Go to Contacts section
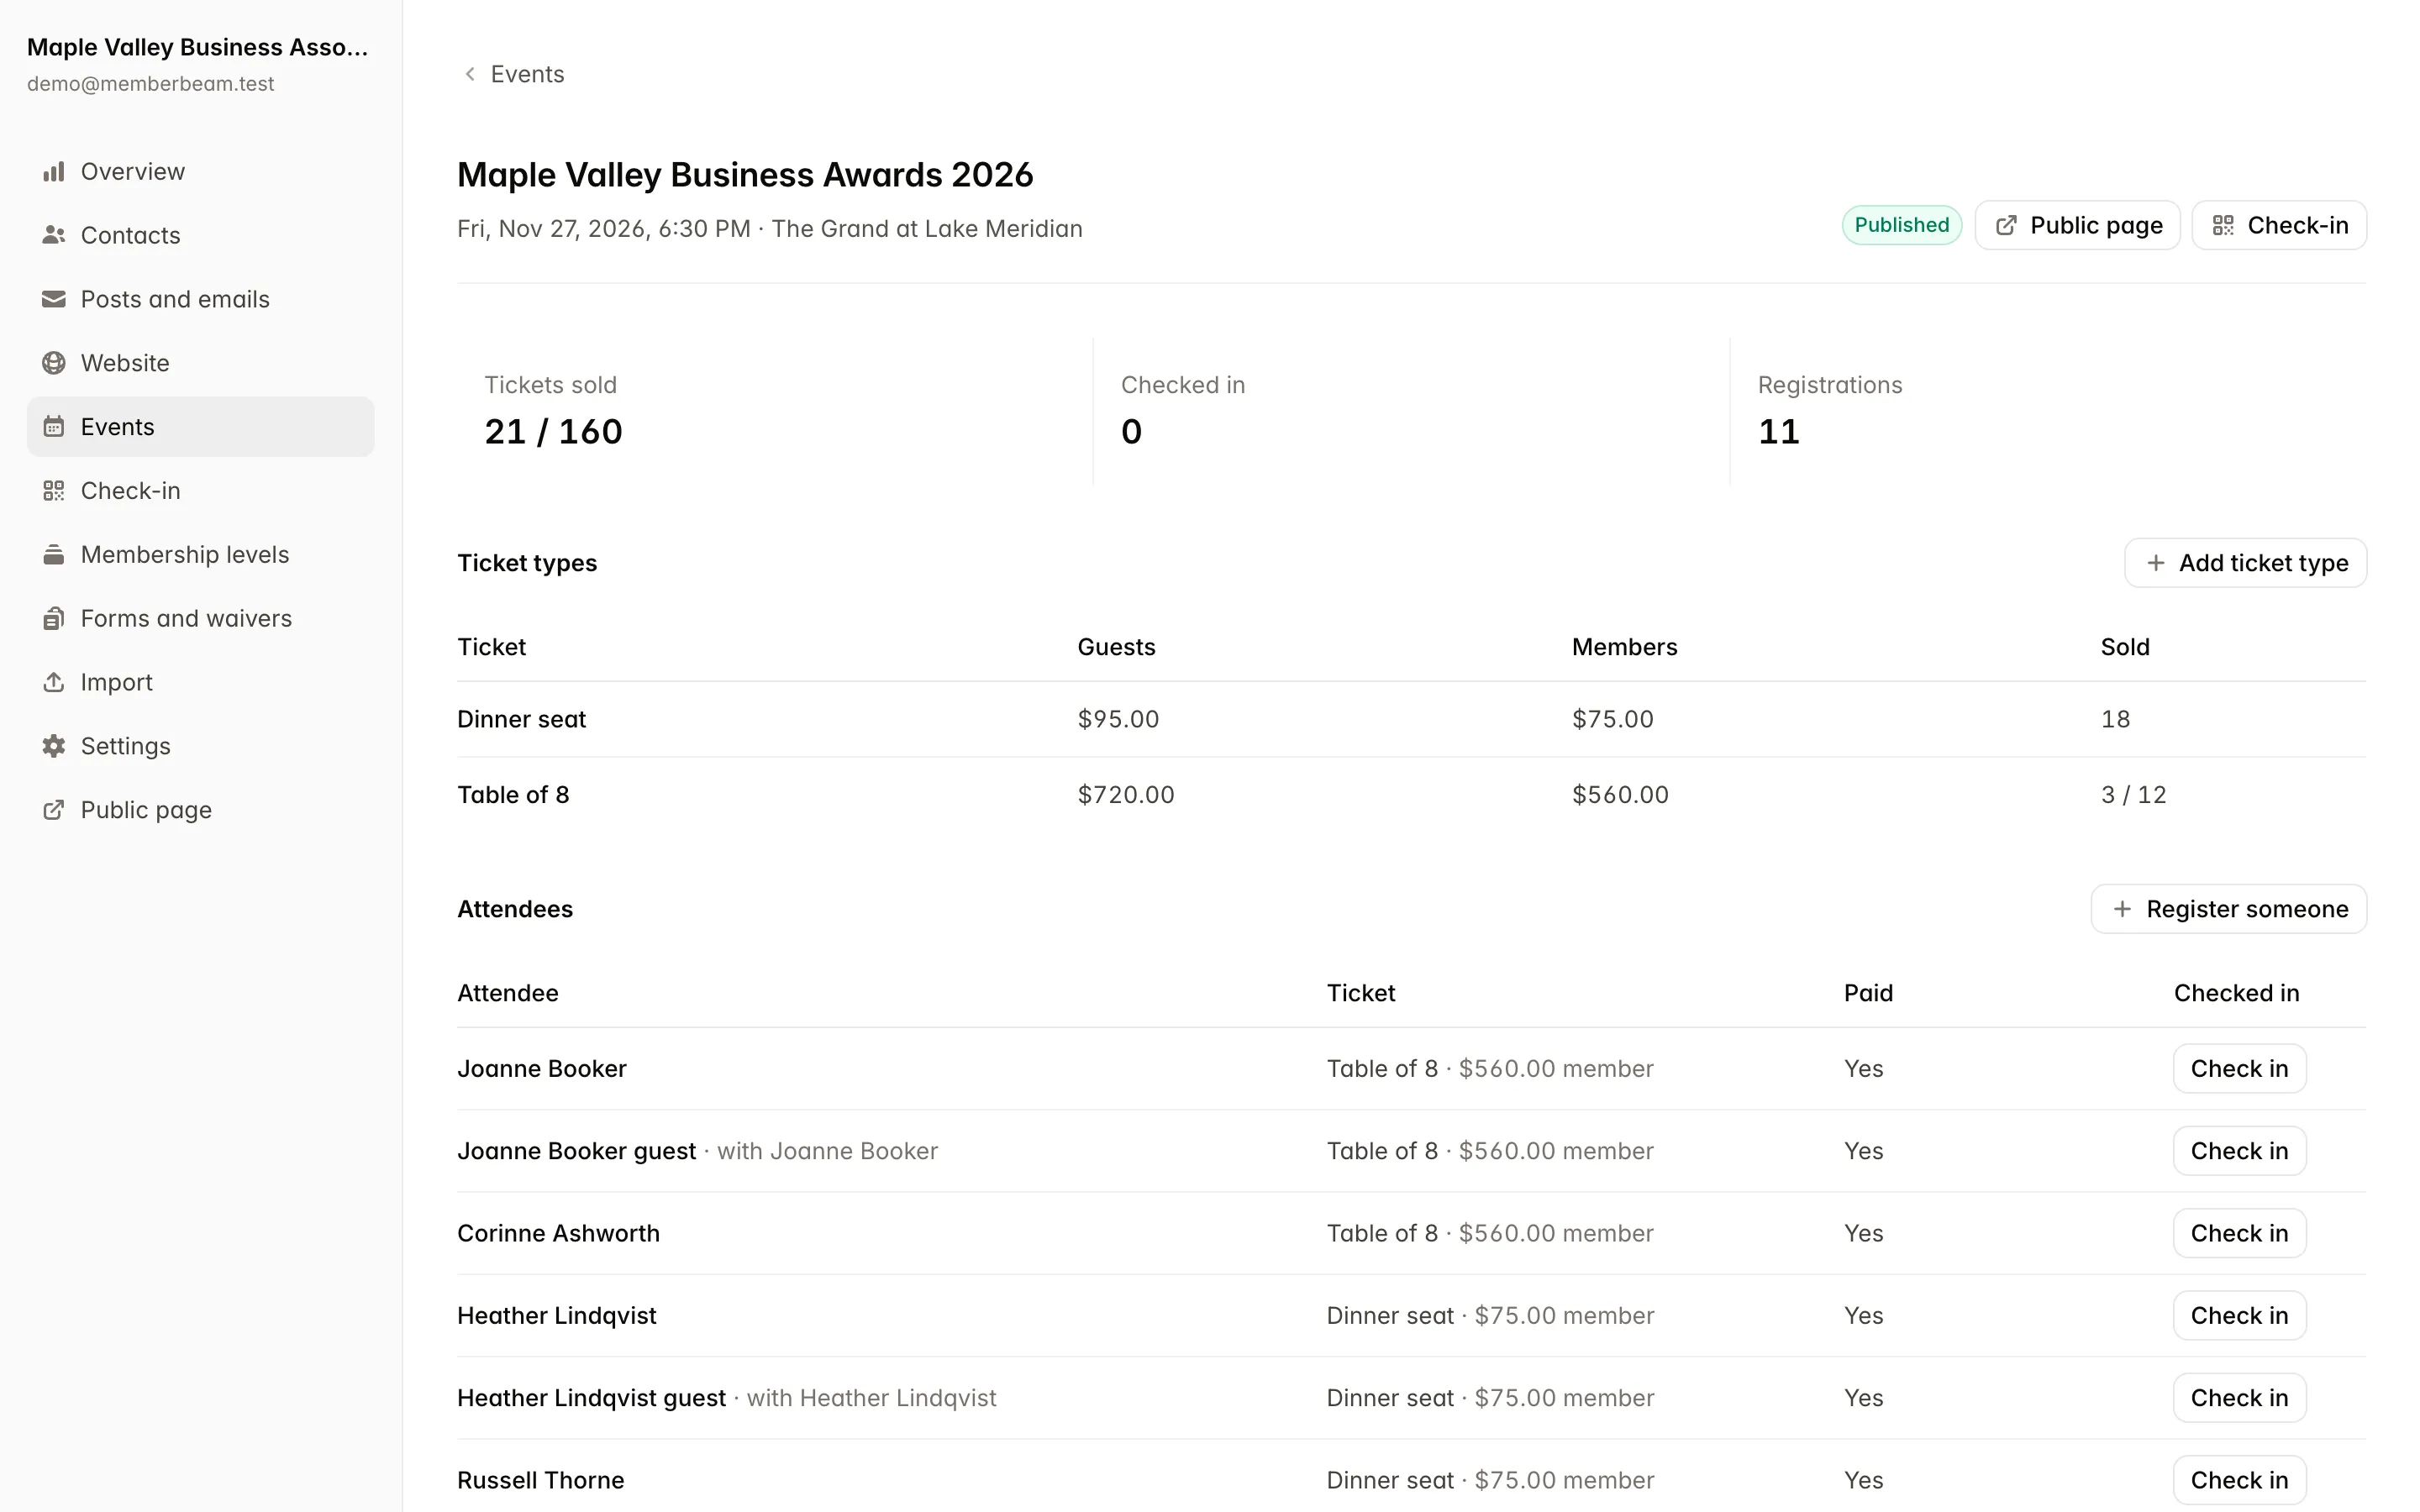Viewport: 2420px width, 1512px height. pos(200,235)
